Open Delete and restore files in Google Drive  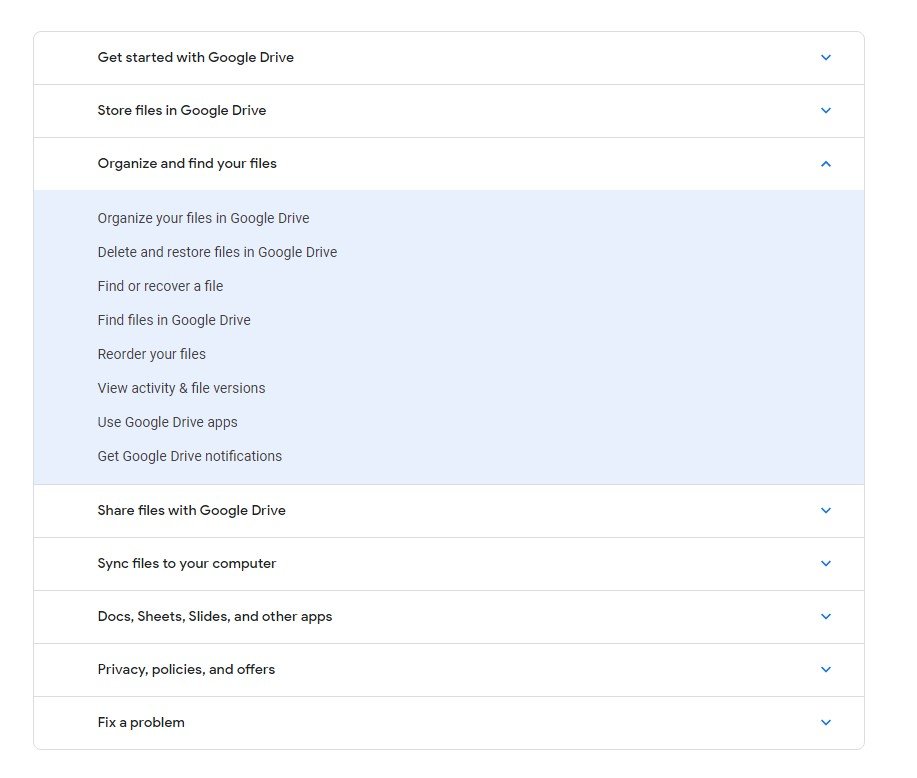coord(218,252)
